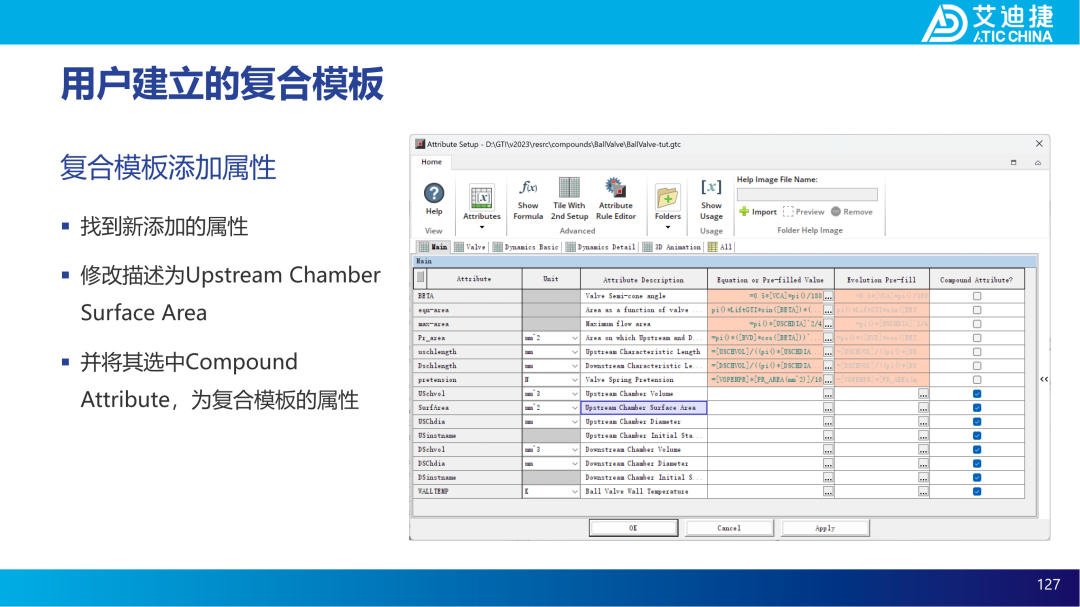Open equation ellipsis for DSchvol row

click(828, 450)
